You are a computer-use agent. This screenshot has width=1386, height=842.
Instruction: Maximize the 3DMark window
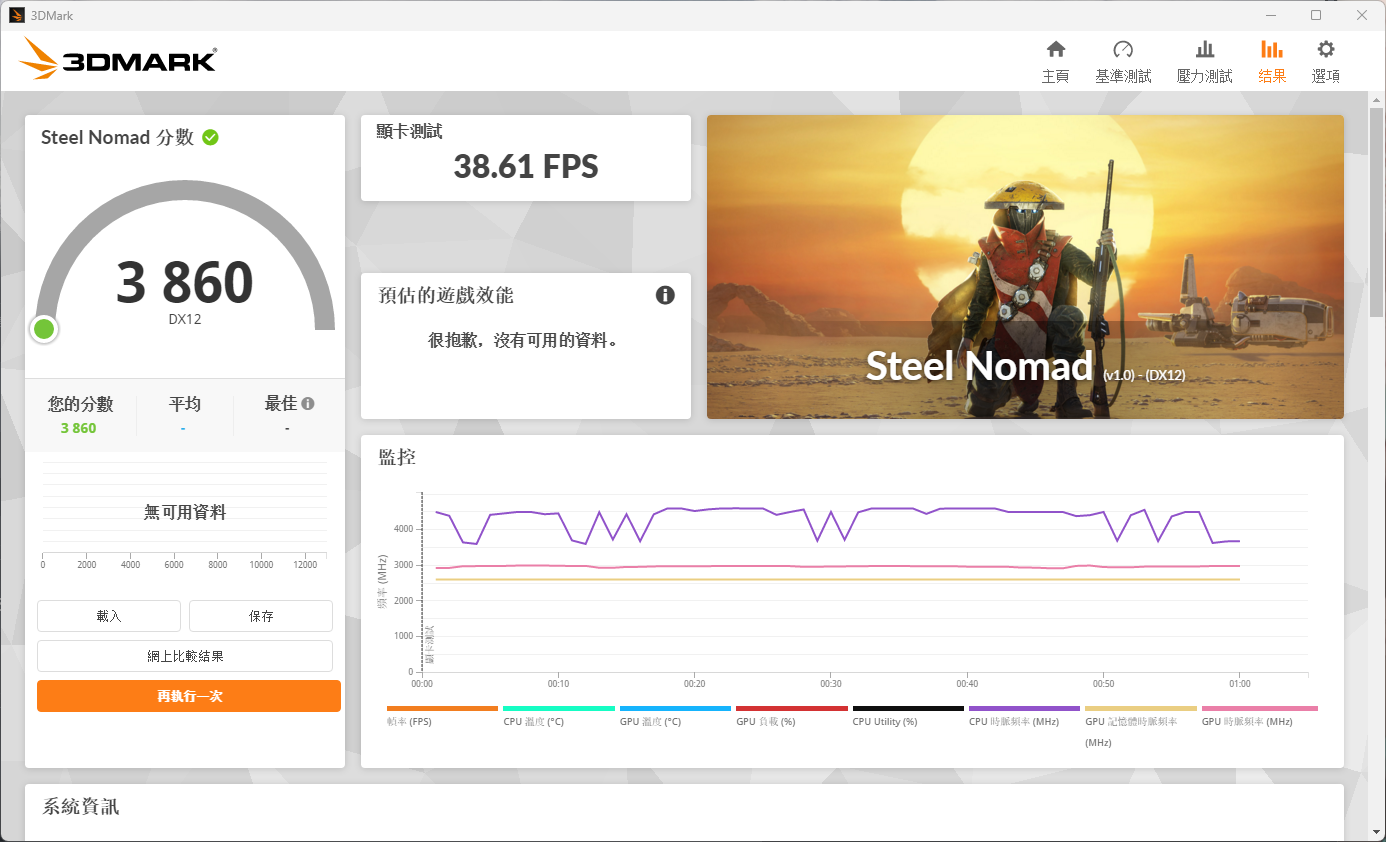1316,15
